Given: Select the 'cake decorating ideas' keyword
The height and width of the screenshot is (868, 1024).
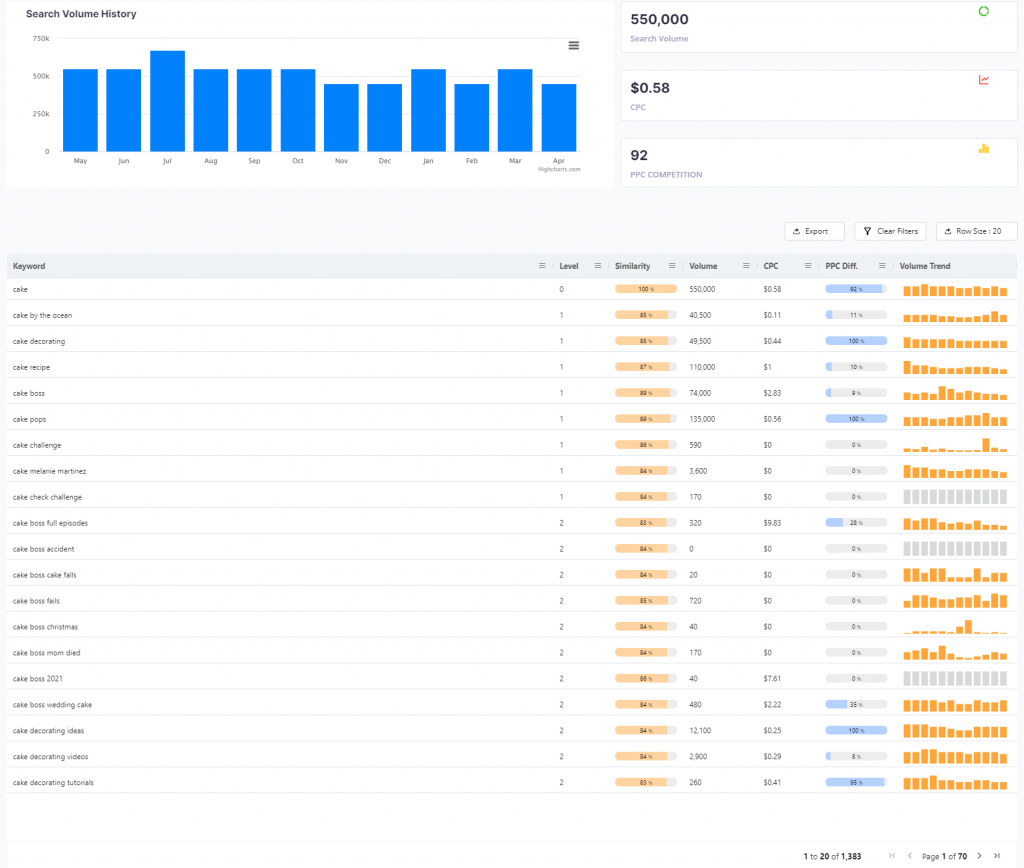Looking at the screenshot, I should coord(48,731).
